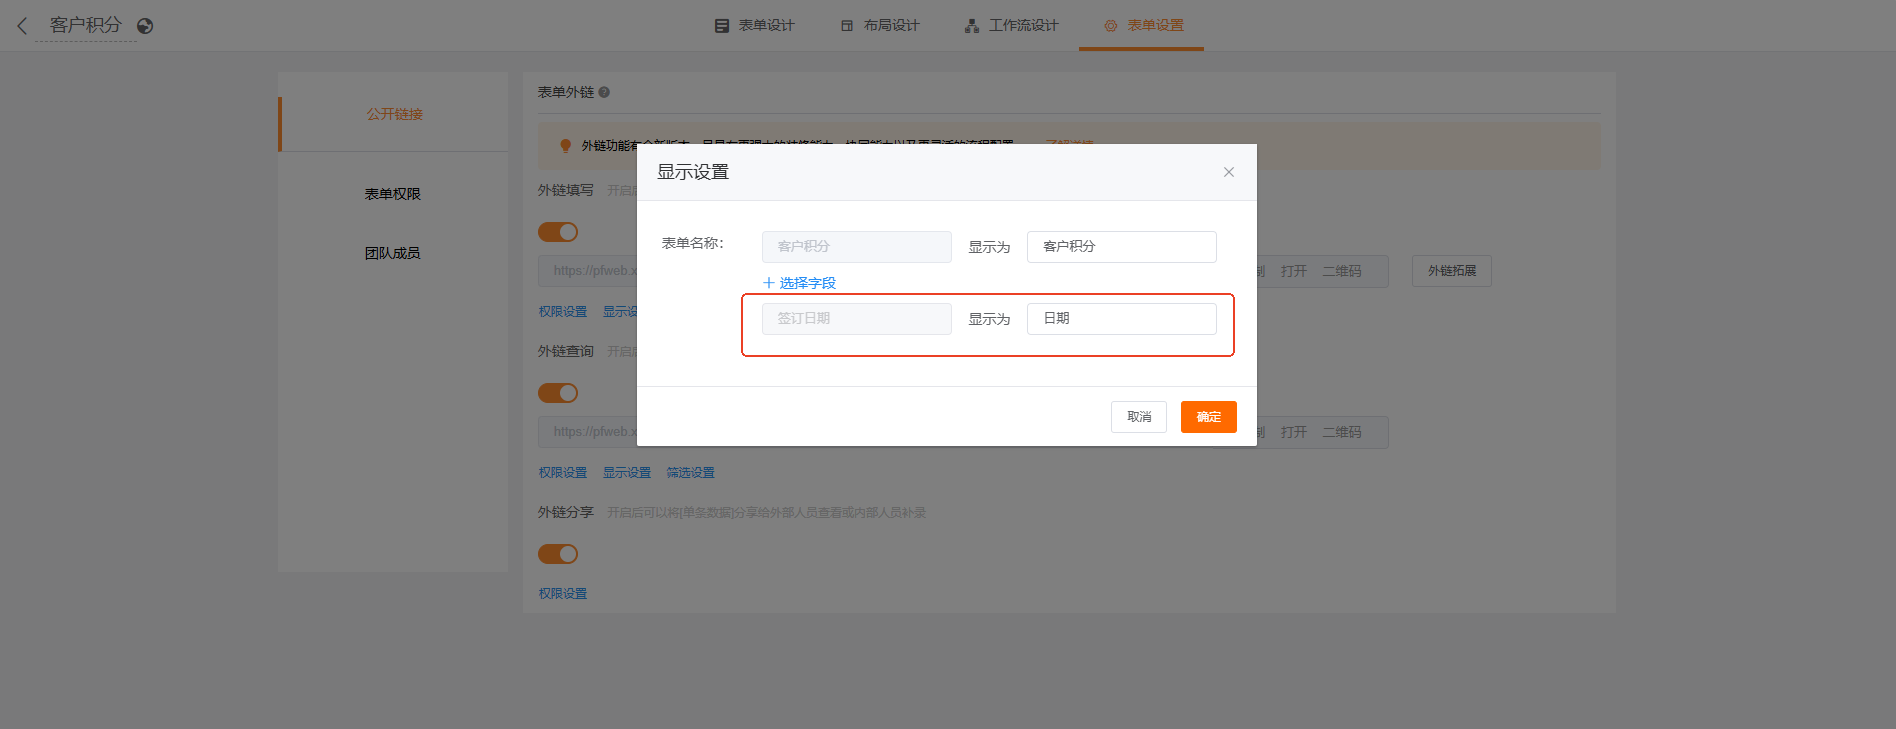Select 表单权限 in the left sidebar
Image resolution: width=1896 pixels, height=729 pixels.
(x=392, y=194)
